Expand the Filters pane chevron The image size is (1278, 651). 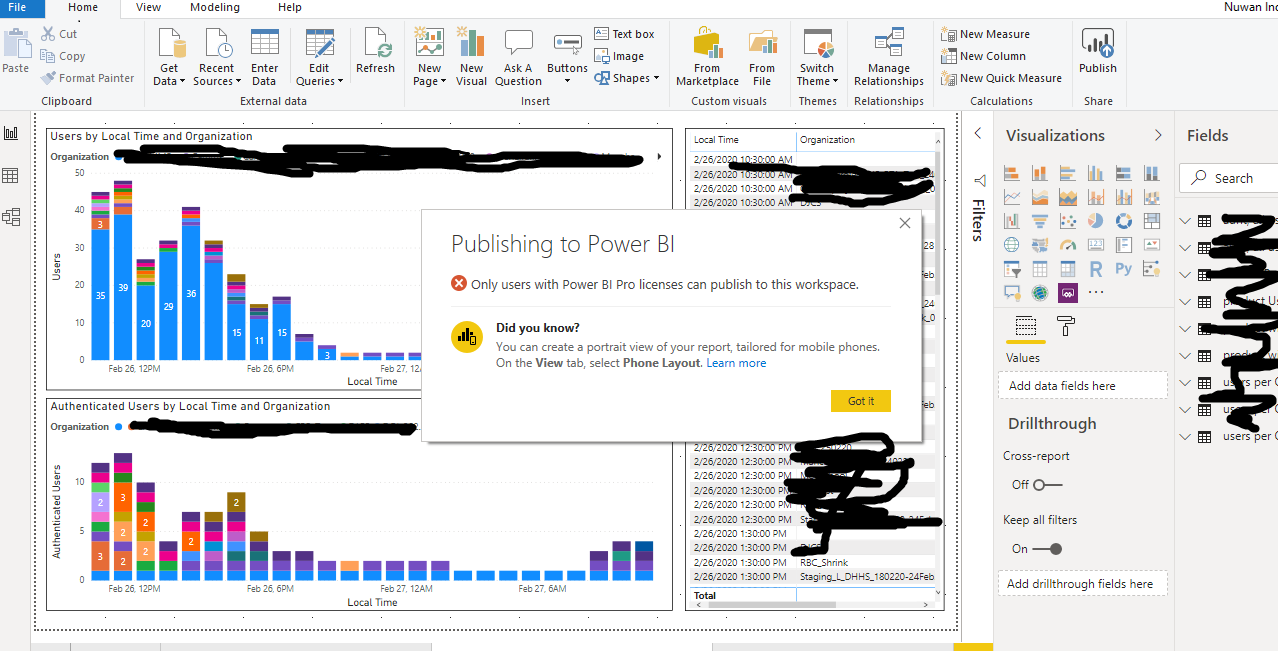tap(978, 134)
